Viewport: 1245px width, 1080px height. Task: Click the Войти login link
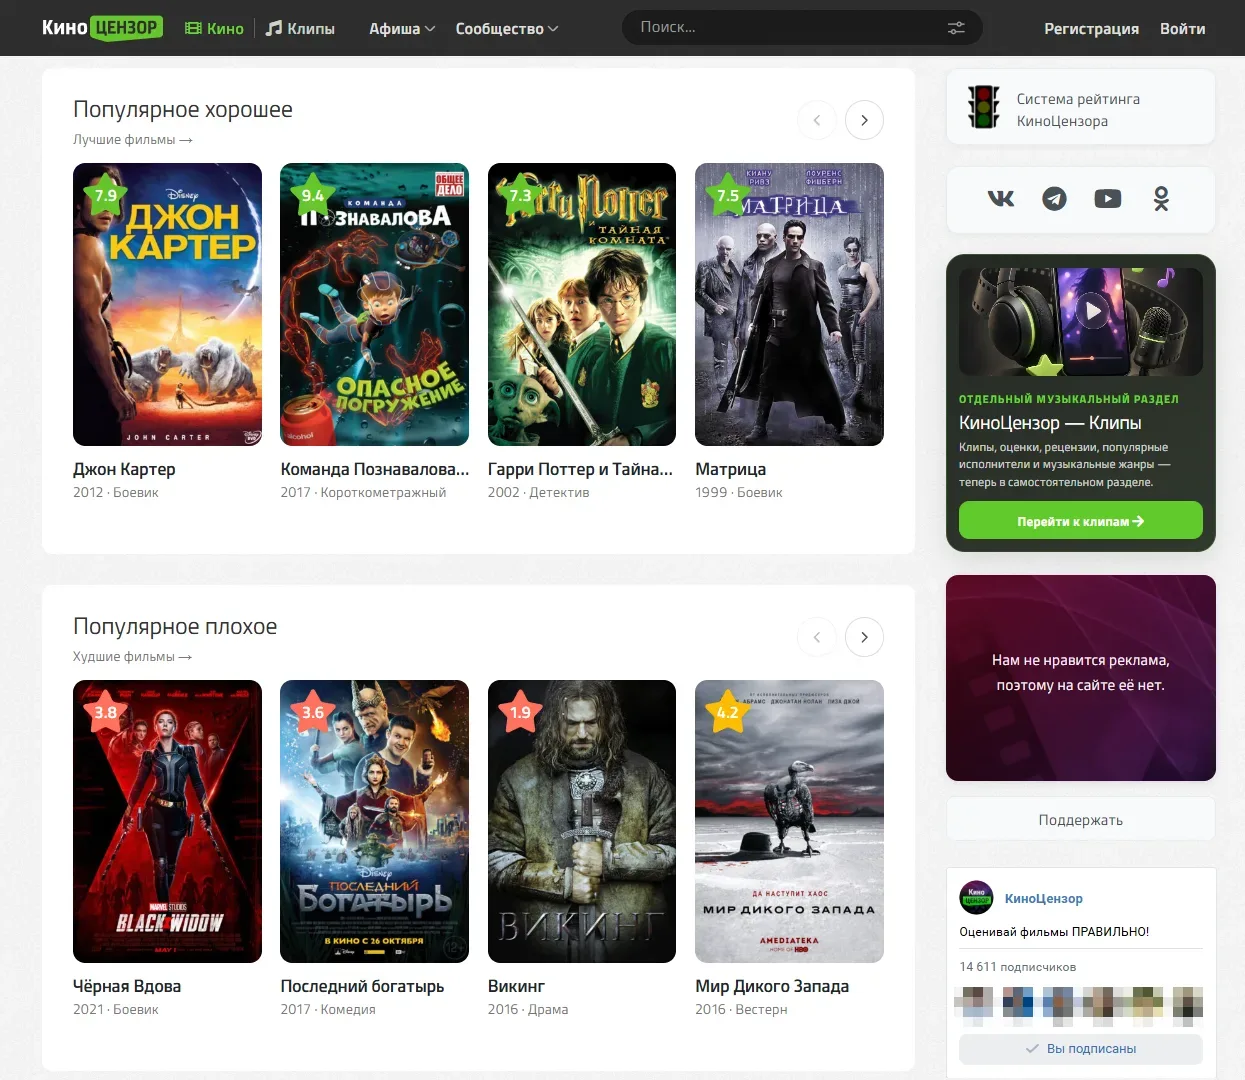[1183, 28]
